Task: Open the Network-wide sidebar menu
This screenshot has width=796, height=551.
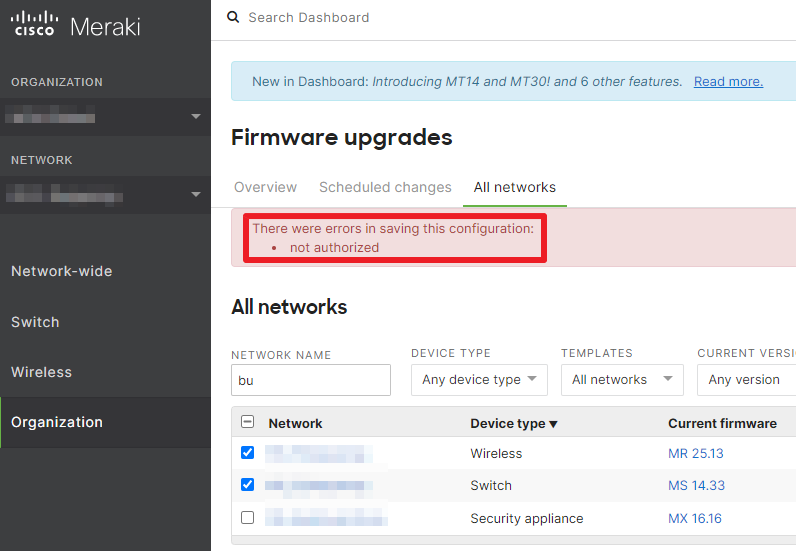Action: [x=62, y=271]
